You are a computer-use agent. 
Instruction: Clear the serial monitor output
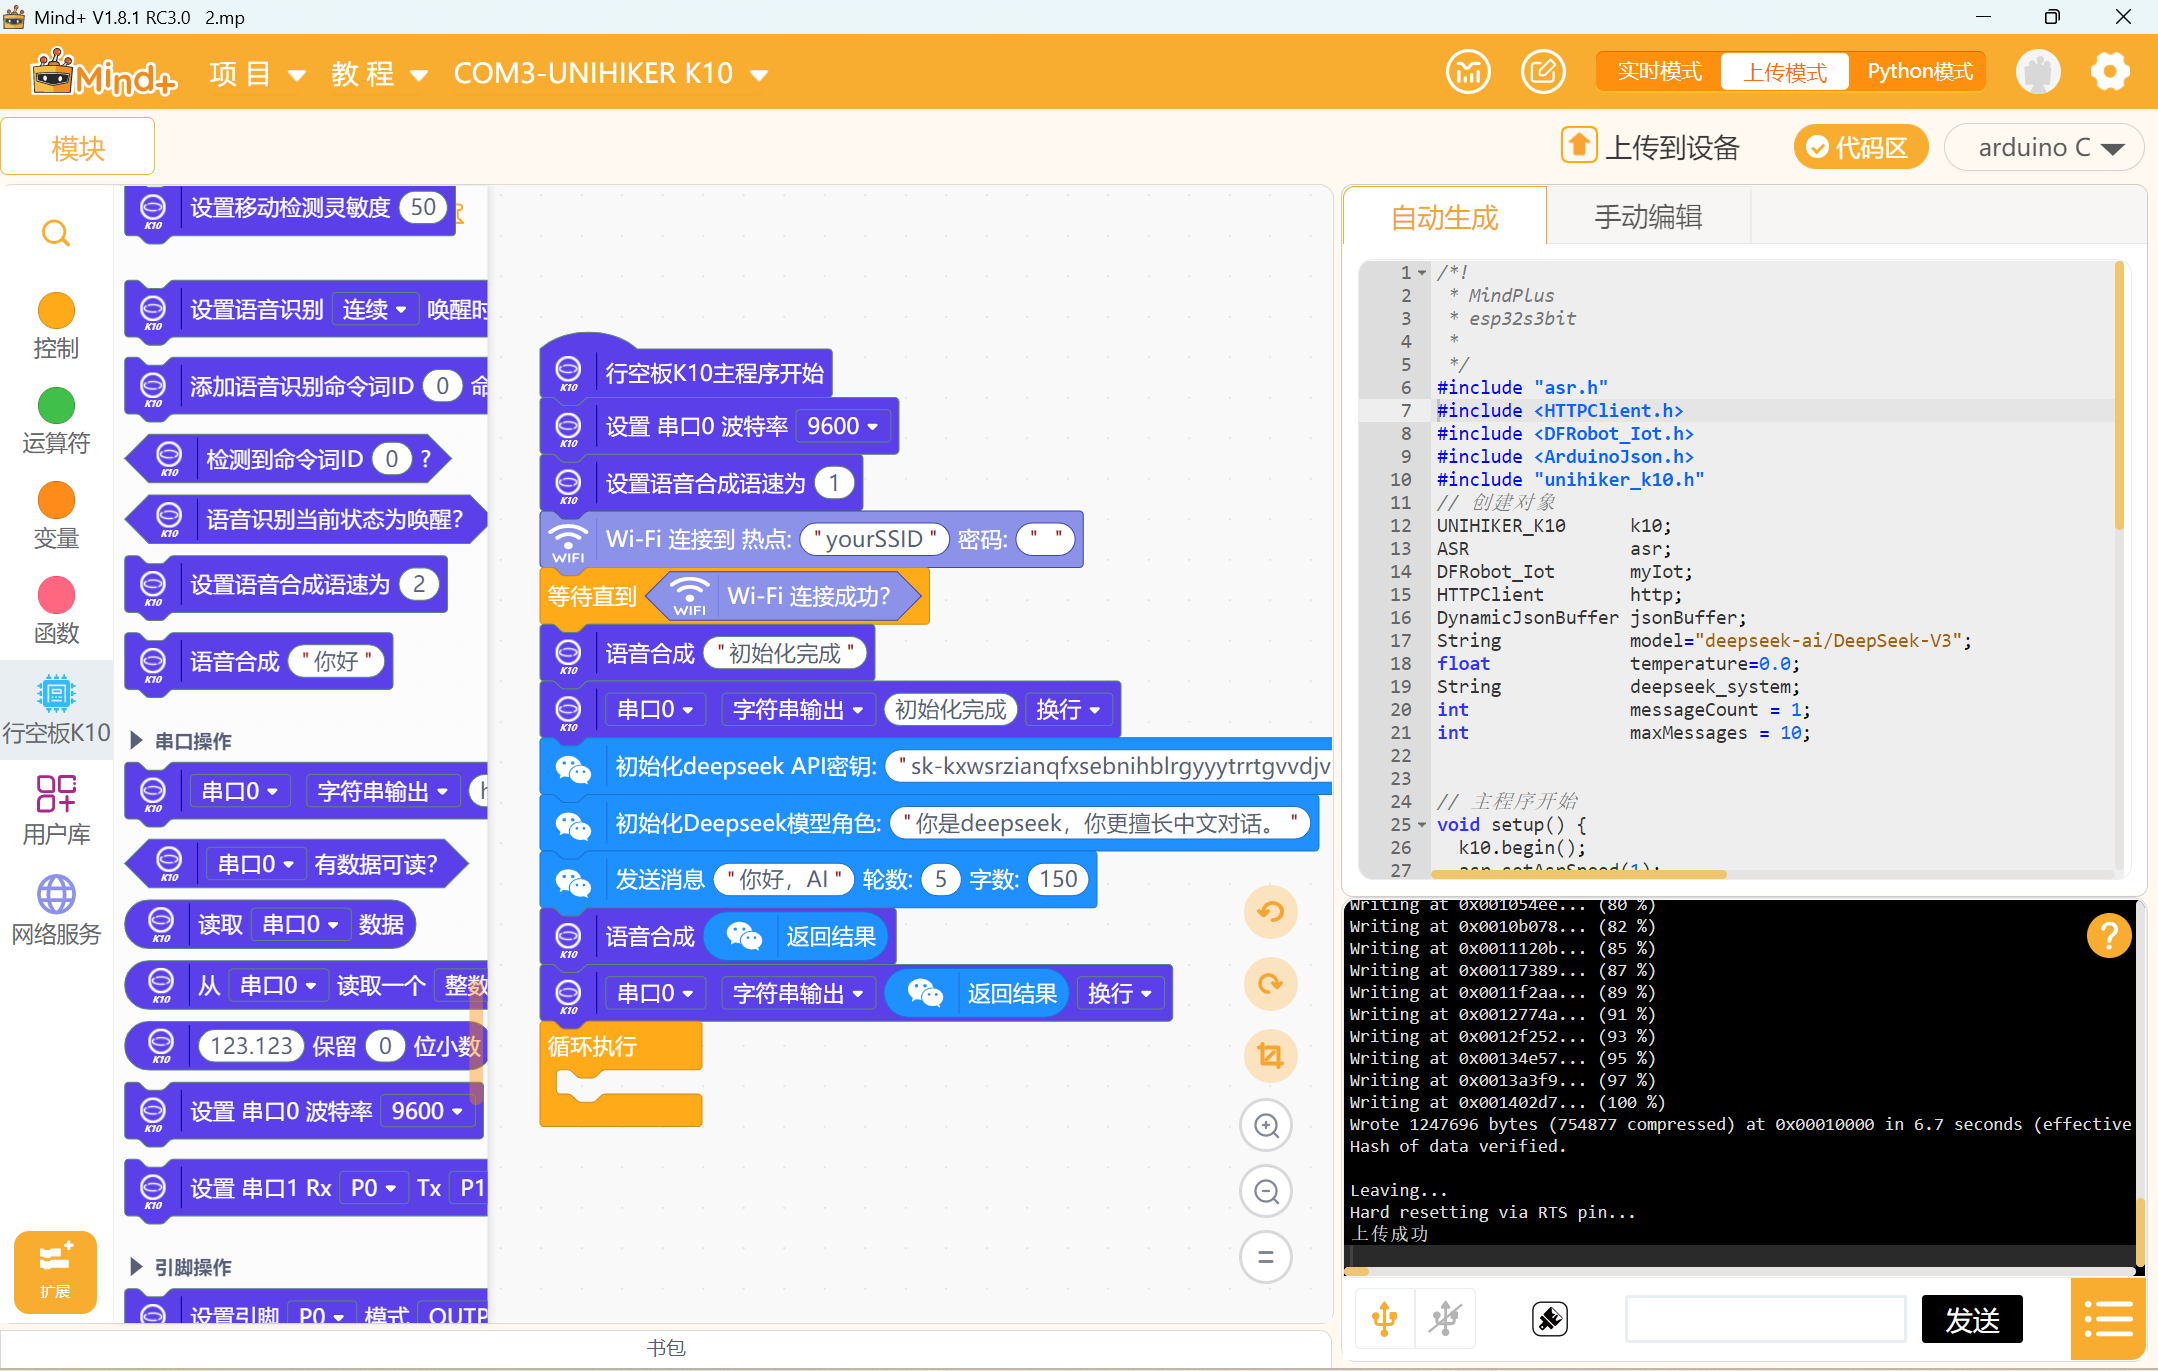click(1547, 1318)
